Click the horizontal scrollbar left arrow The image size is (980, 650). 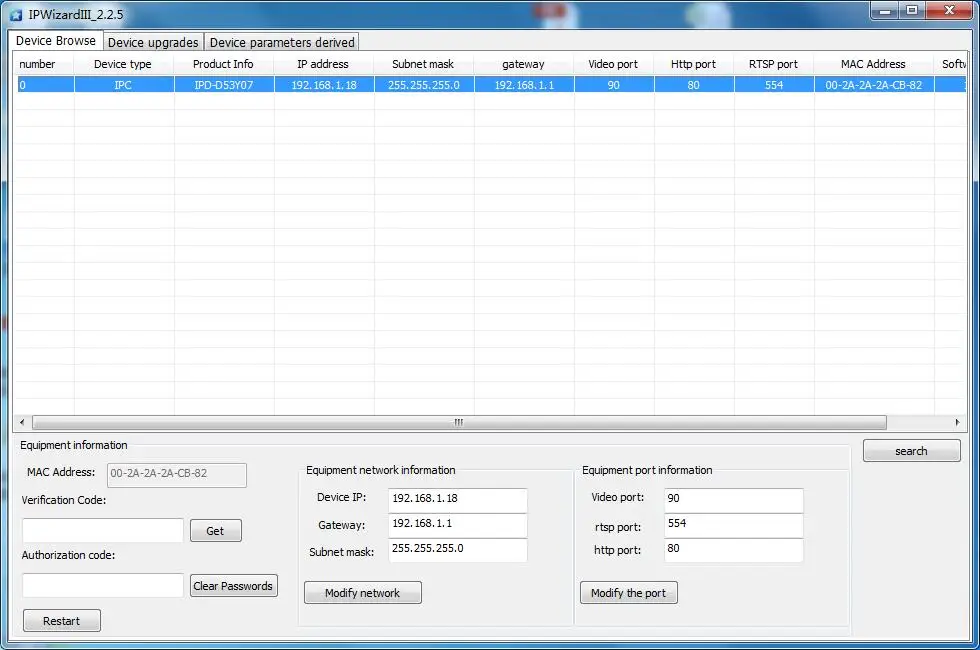(x=22, y=422)
